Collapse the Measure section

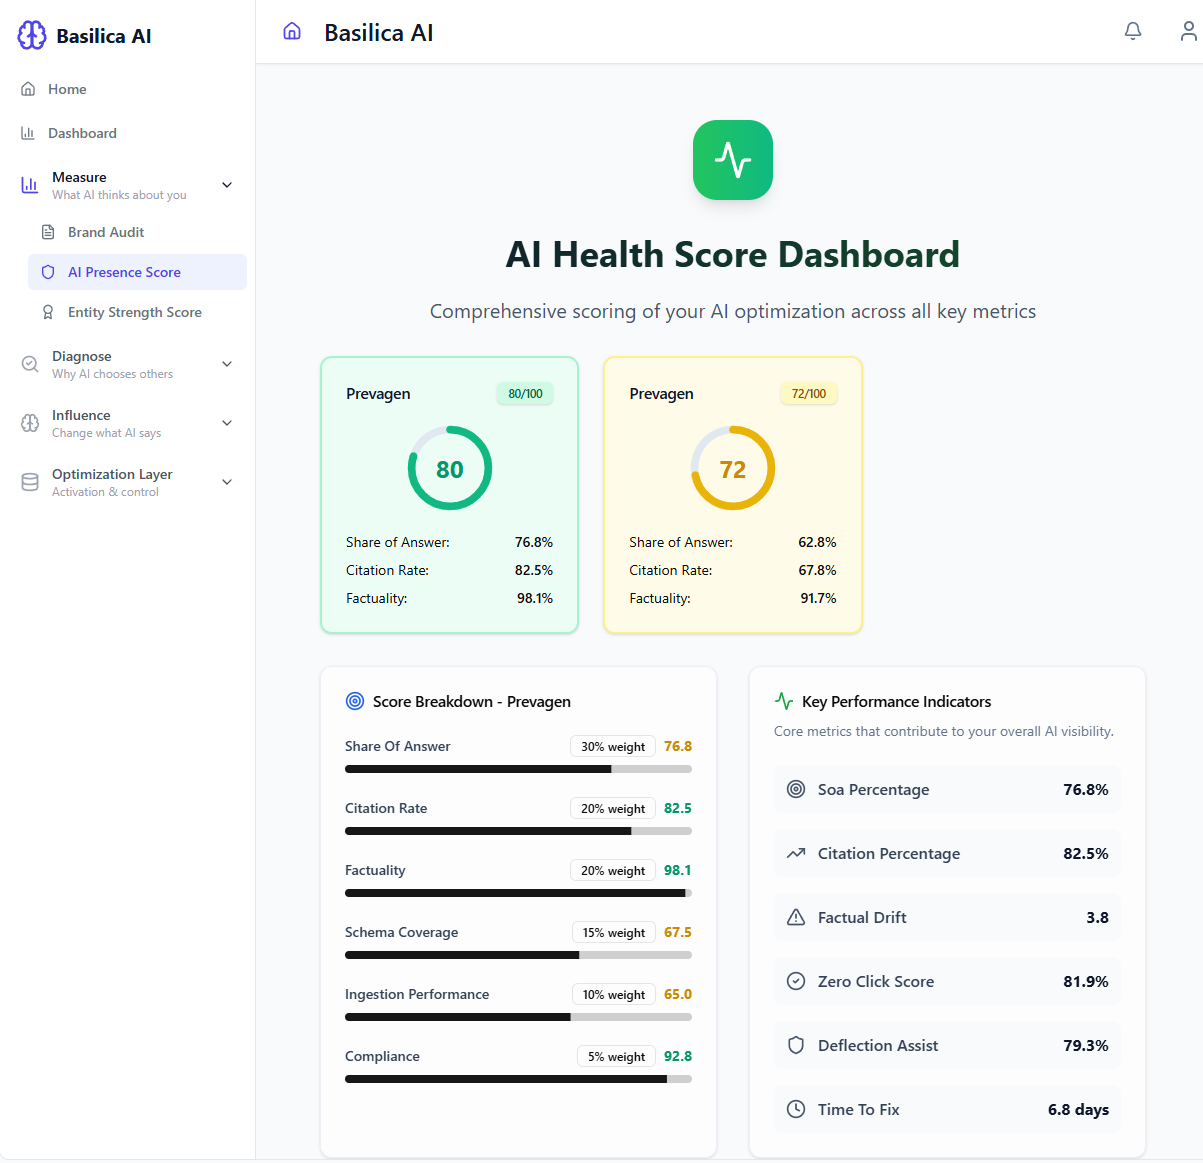227,185
